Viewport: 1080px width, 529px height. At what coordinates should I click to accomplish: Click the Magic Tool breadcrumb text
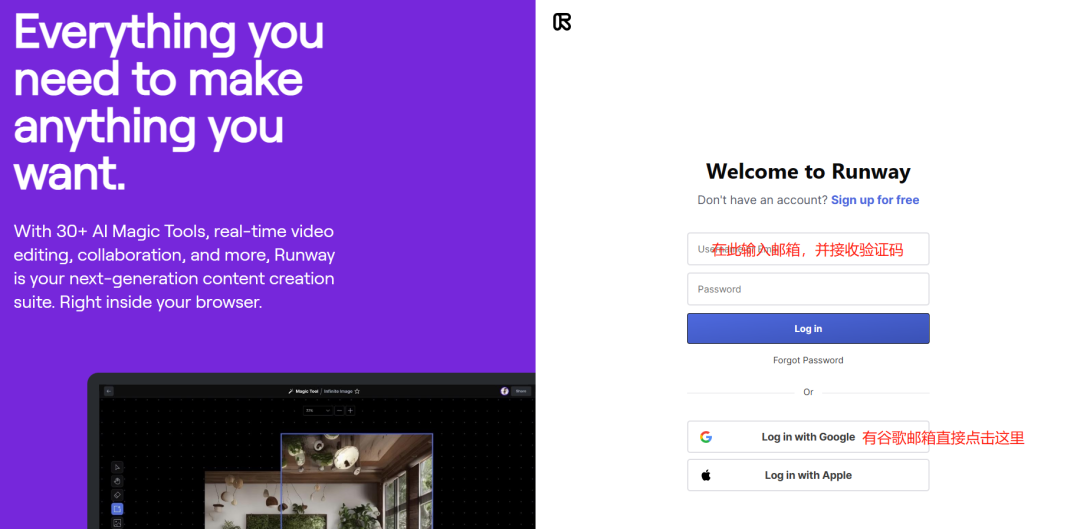tap(307, 391)
